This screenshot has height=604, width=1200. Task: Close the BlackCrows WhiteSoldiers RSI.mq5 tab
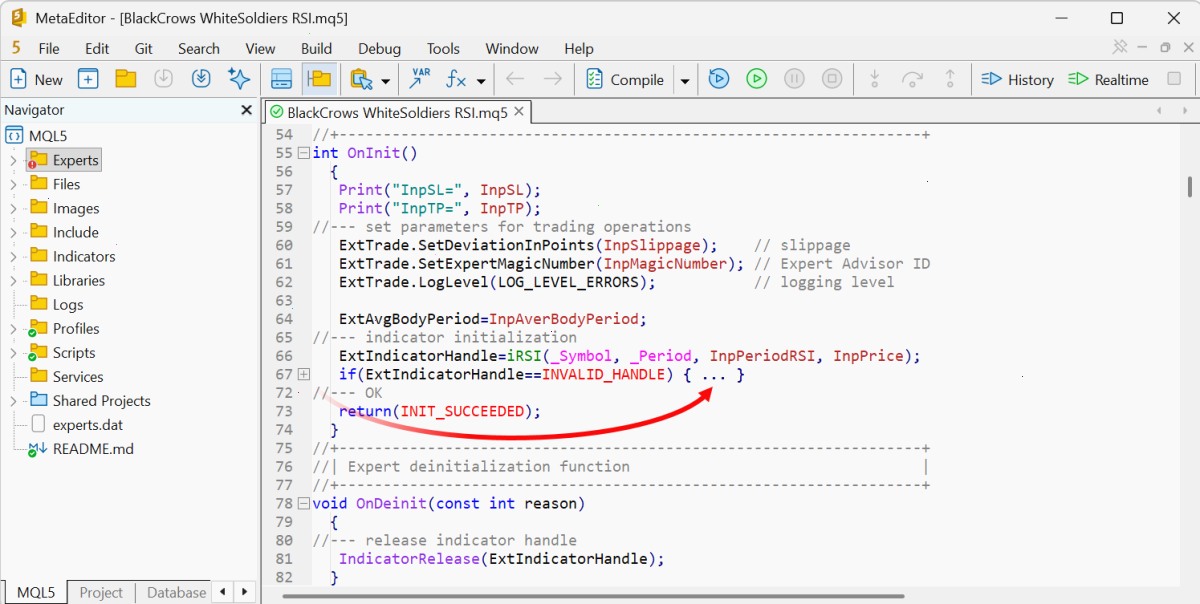[x=519, y=112]
